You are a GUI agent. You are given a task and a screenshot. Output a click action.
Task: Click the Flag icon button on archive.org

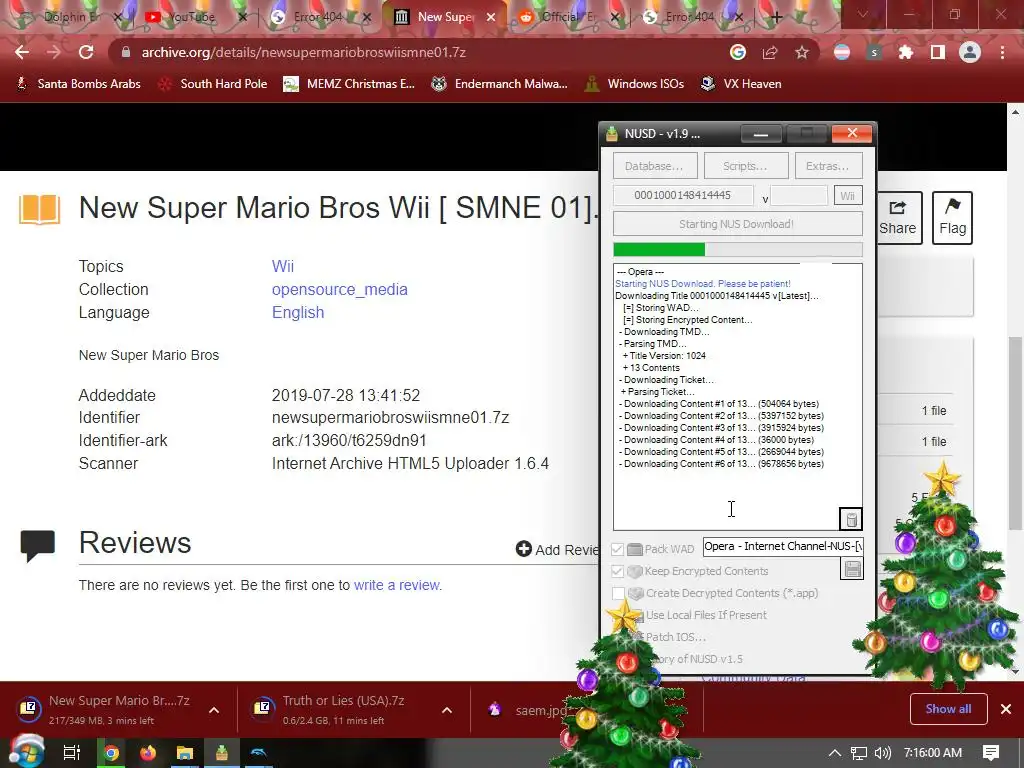tap(952, 217)
